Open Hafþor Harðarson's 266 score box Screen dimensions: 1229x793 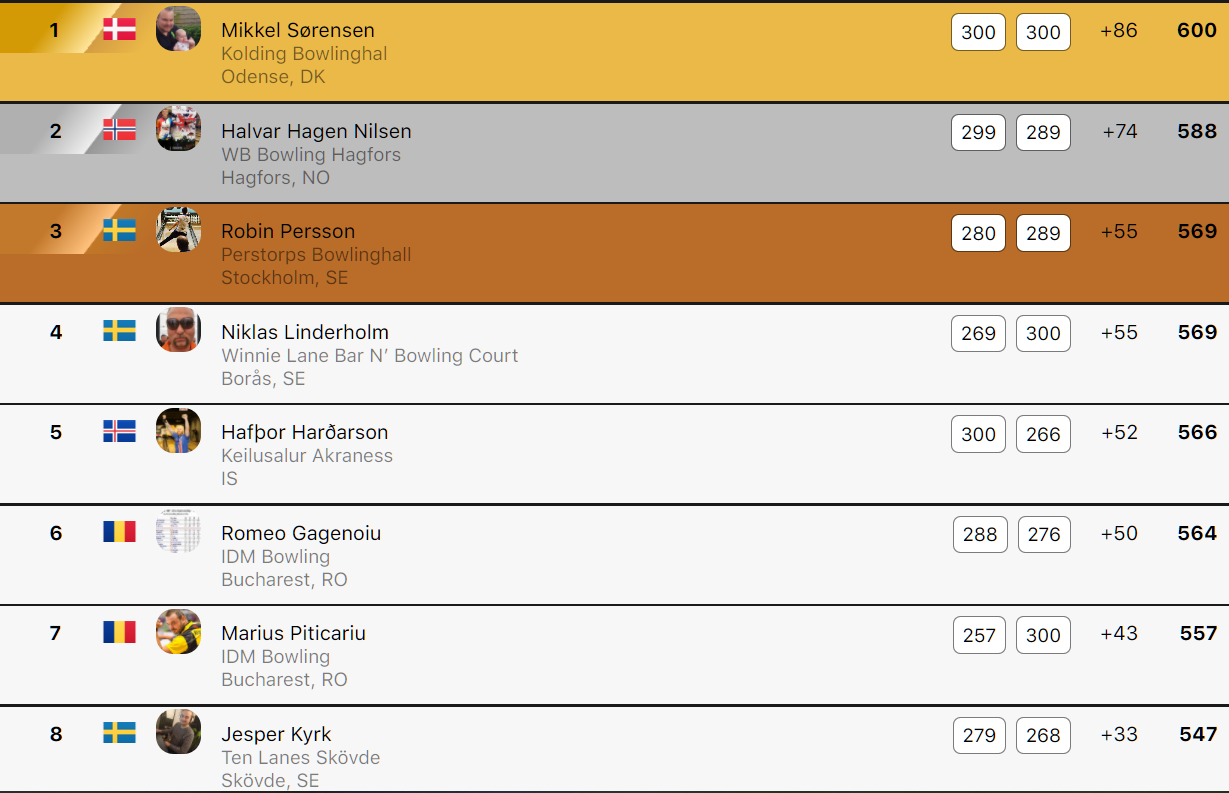click(x=1043, y=434)
